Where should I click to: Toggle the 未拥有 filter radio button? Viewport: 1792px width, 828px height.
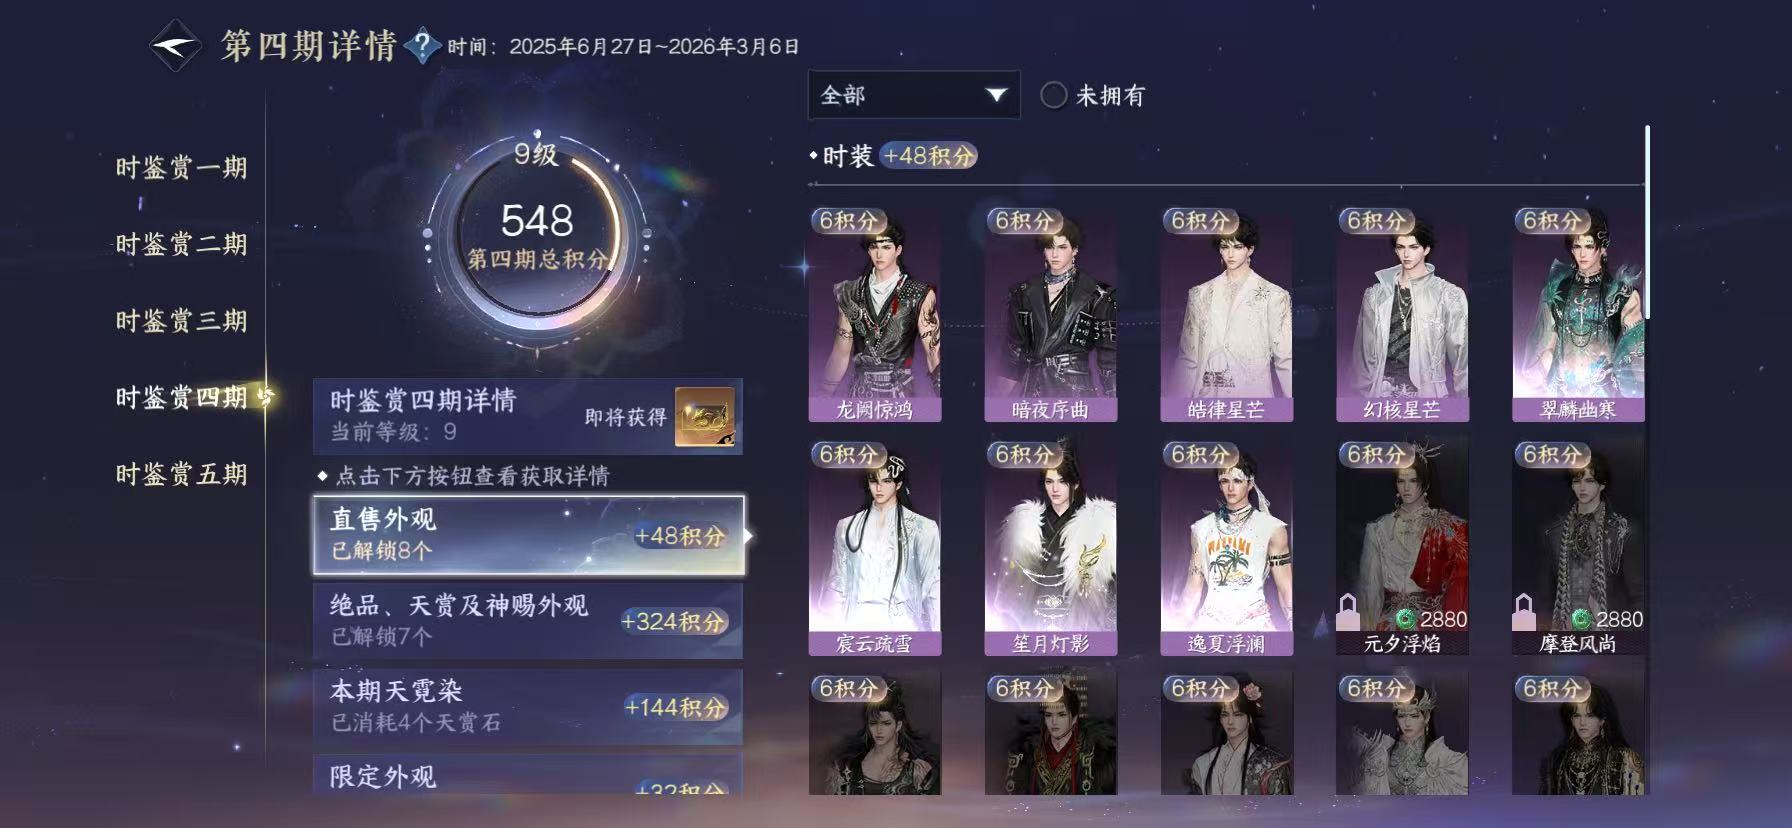(x=1053, y=95)
